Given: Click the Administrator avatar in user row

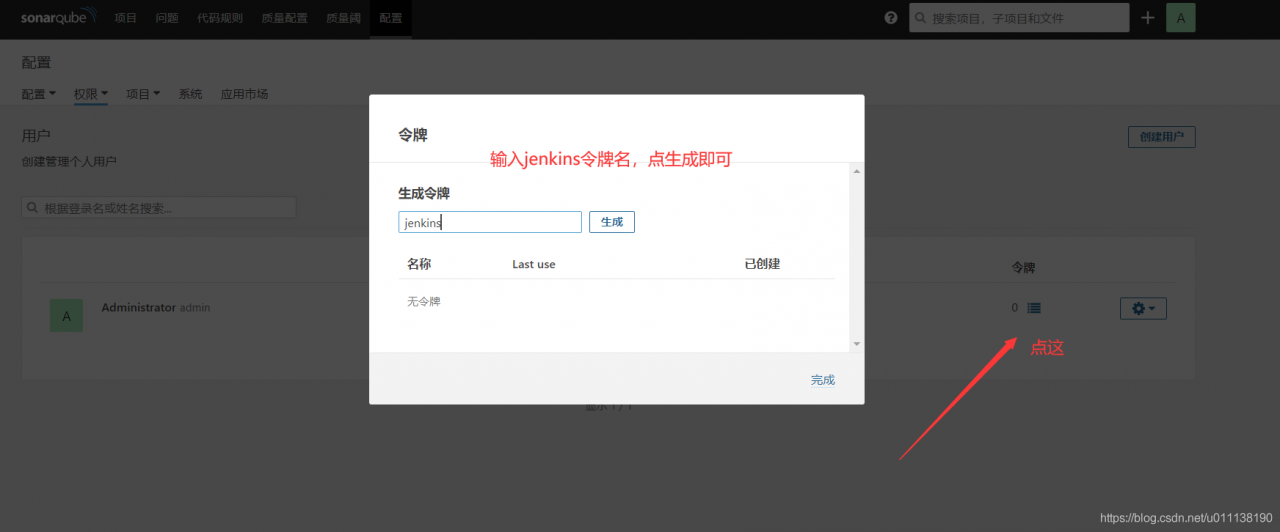Looking at the screenshot, I should point(67,316).
